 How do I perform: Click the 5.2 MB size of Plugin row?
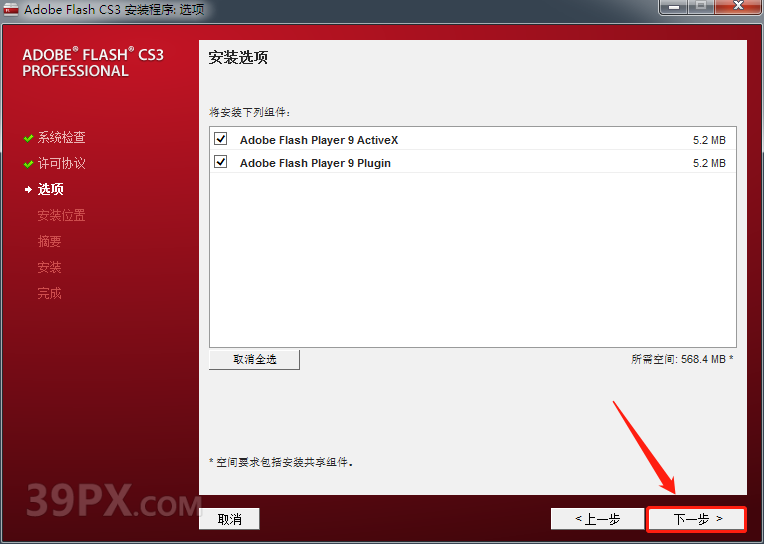(x=709, y=163)
